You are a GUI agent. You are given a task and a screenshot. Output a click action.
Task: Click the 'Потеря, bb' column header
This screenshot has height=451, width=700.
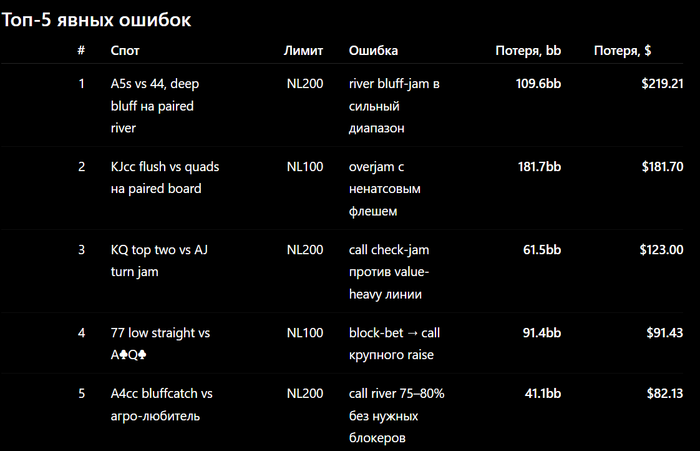pyautogui.click(x=528, y=50)
